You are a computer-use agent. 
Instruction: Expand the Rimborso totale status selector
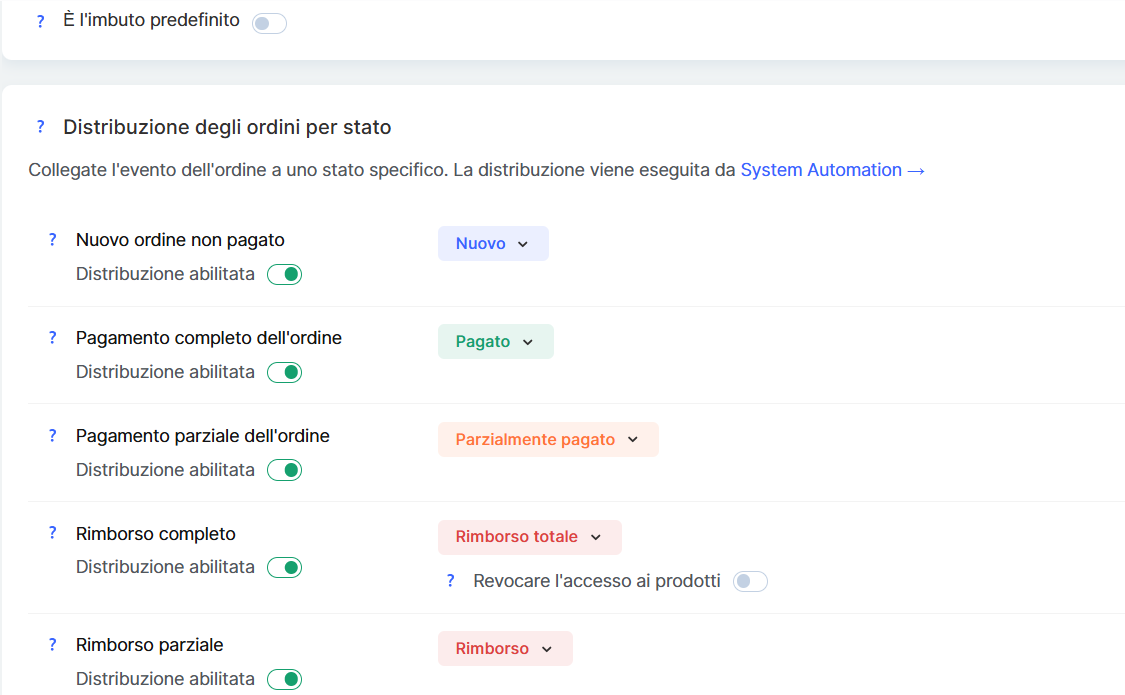tap(529, 537)
